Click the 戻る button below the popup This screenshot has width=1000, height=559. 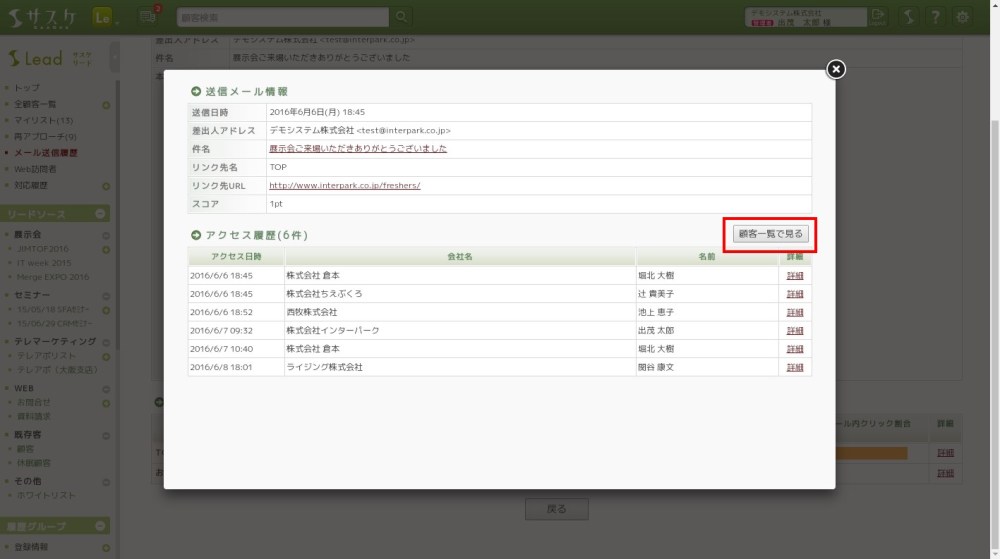(x=556, y=509)
